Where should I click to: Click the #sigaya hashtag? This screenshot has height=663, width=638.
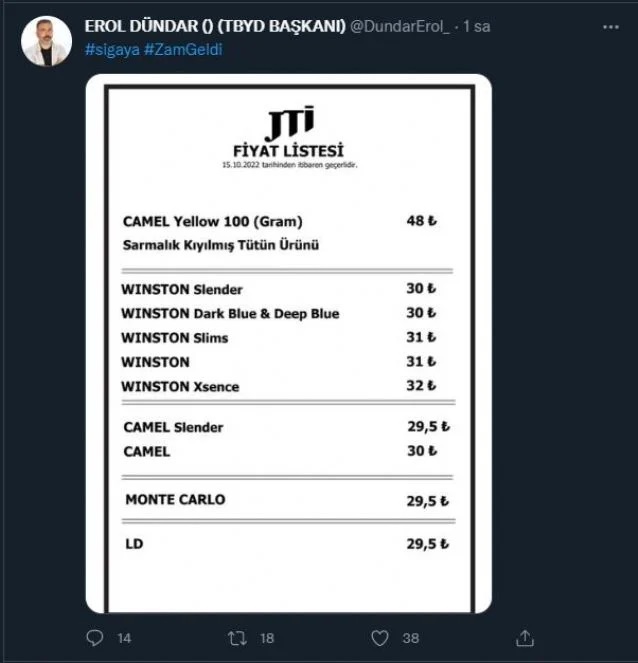(x=112, y=49)
